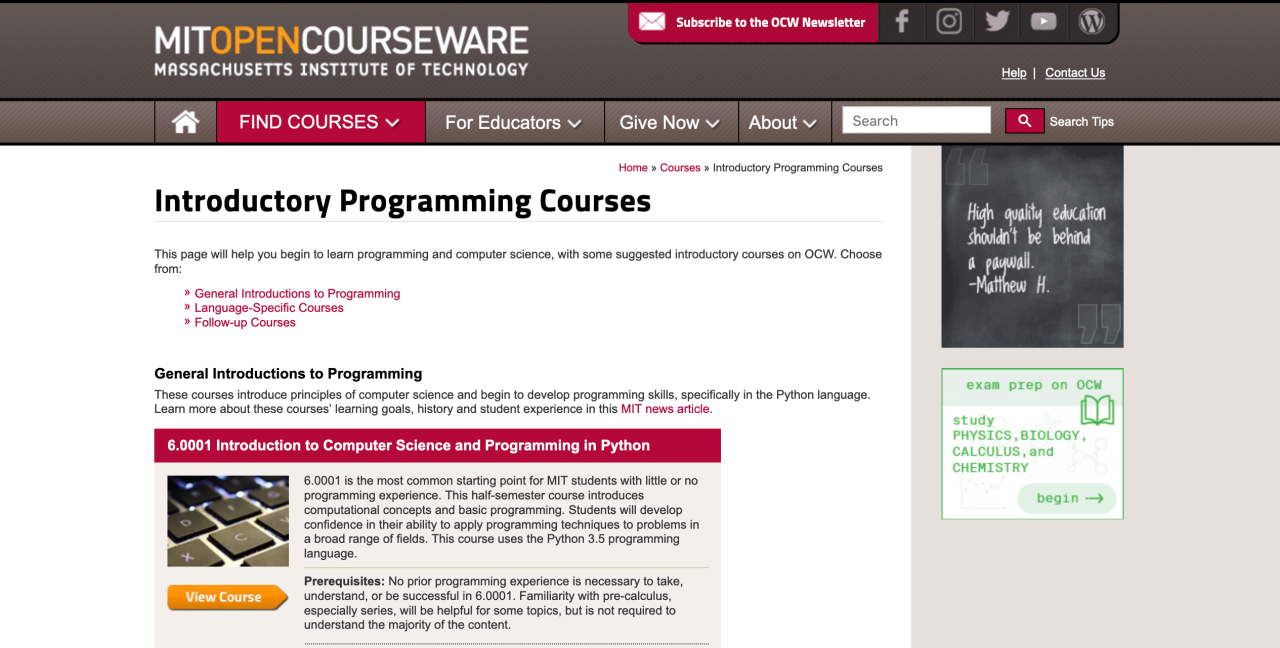This screenshot has height=648, width=1280.
Task: Click inside the Search input field
Action: click(915, 120)
